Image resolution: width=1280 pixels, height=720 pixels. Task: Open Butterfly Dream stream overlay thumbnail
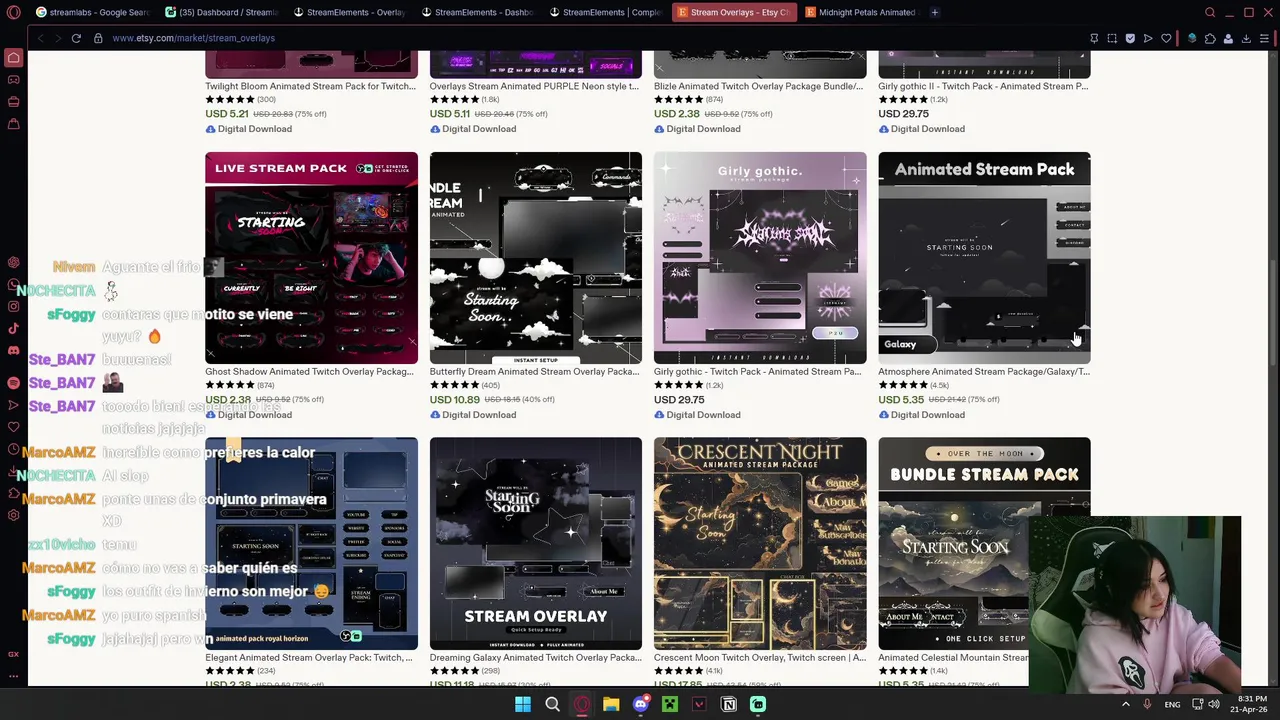tap(536, 258)
